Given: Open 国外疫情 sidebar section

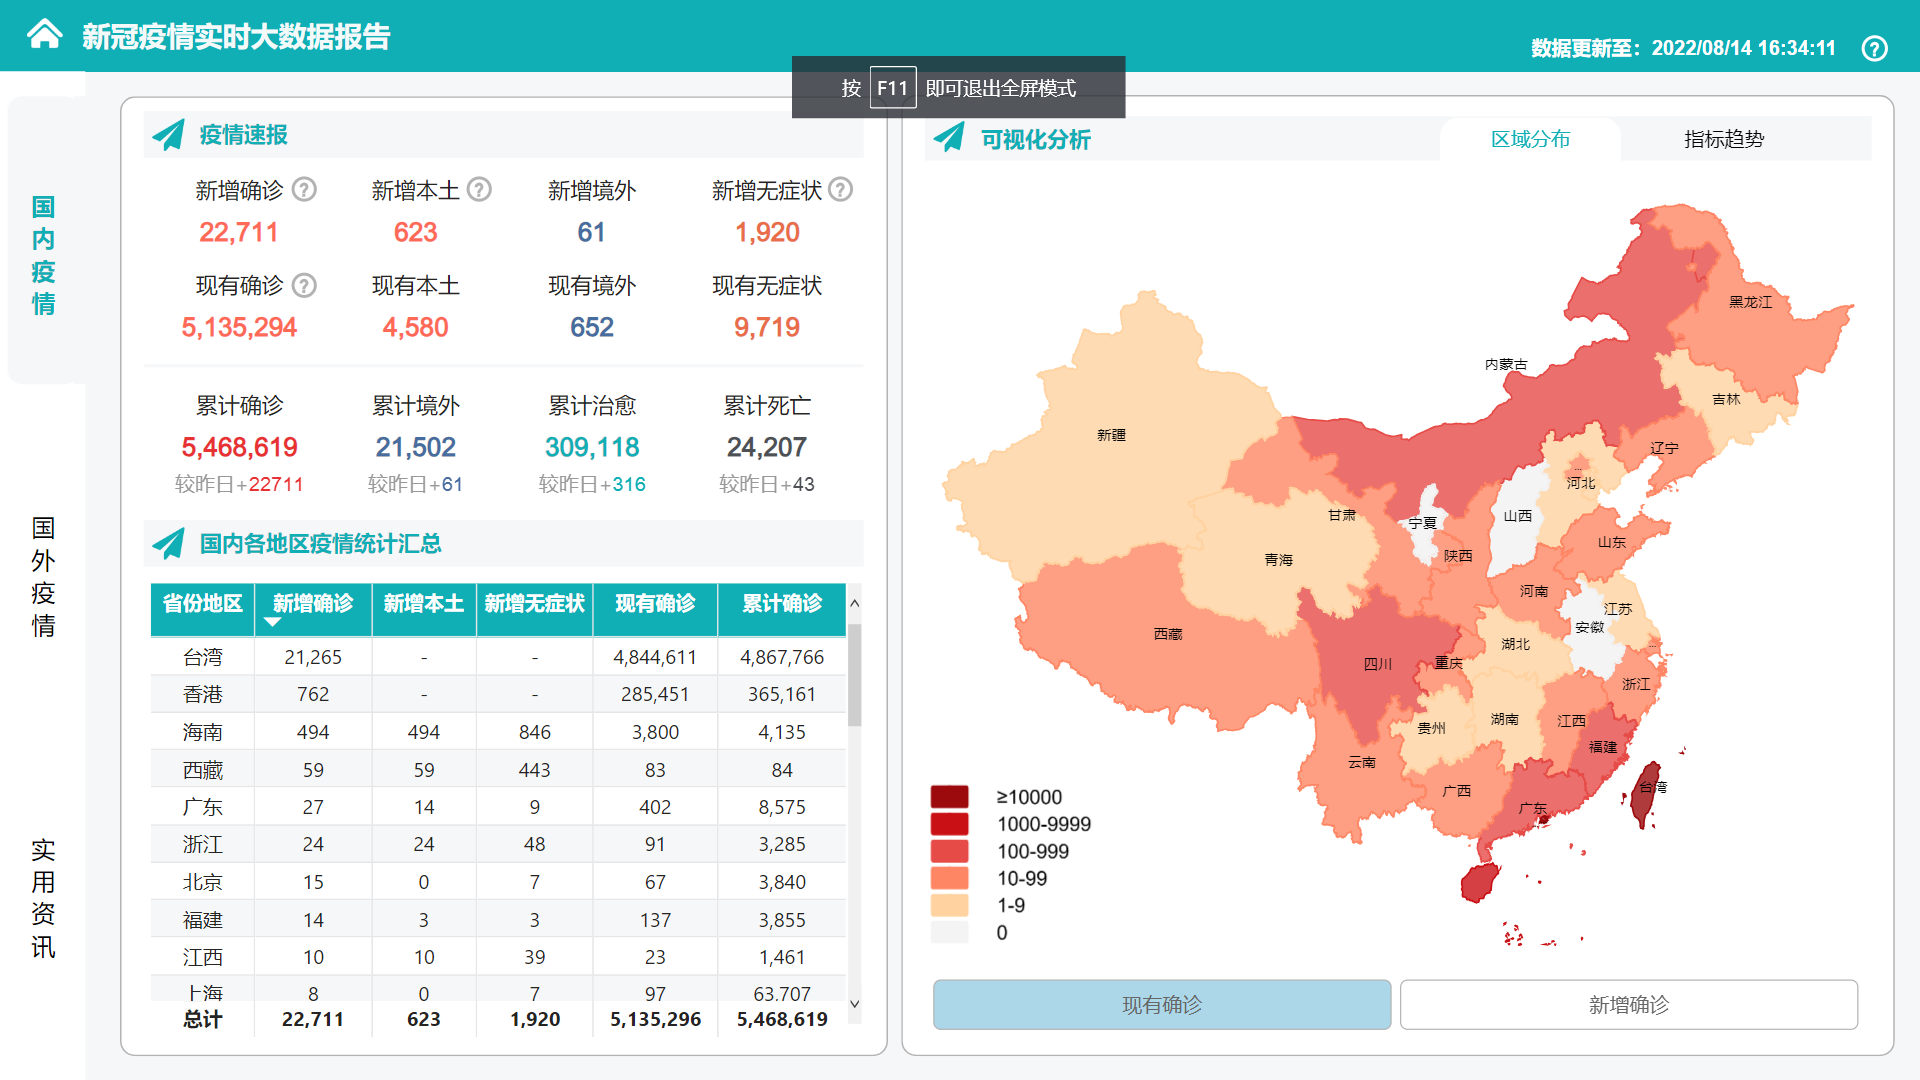Looking at the screenshot, I should pyautogui.click(x=43, y=576).
